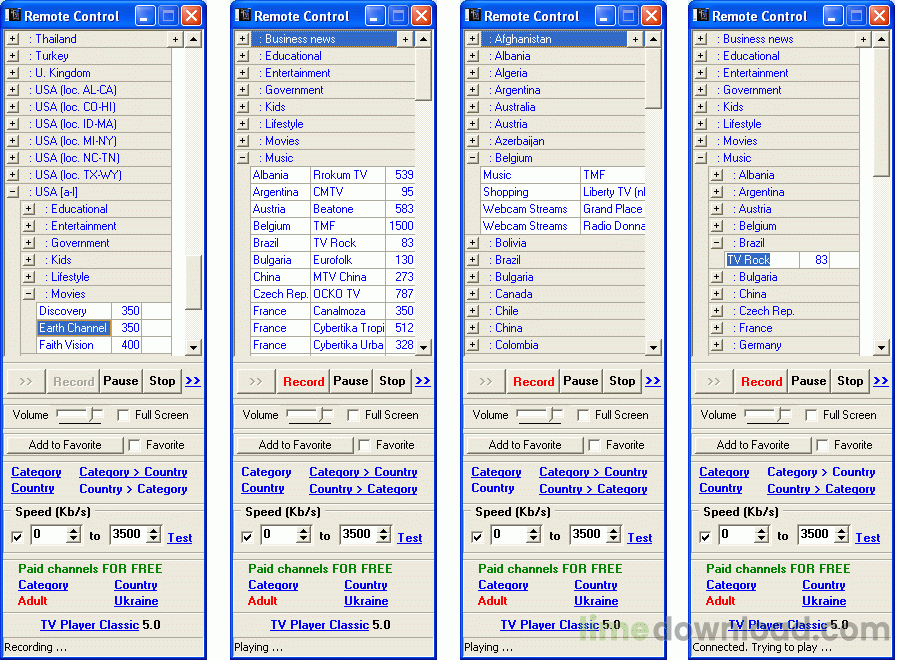The image size is (897, 660).
Task: Click the maximum speed 3500 field in the third window
Action: [588, 535]
